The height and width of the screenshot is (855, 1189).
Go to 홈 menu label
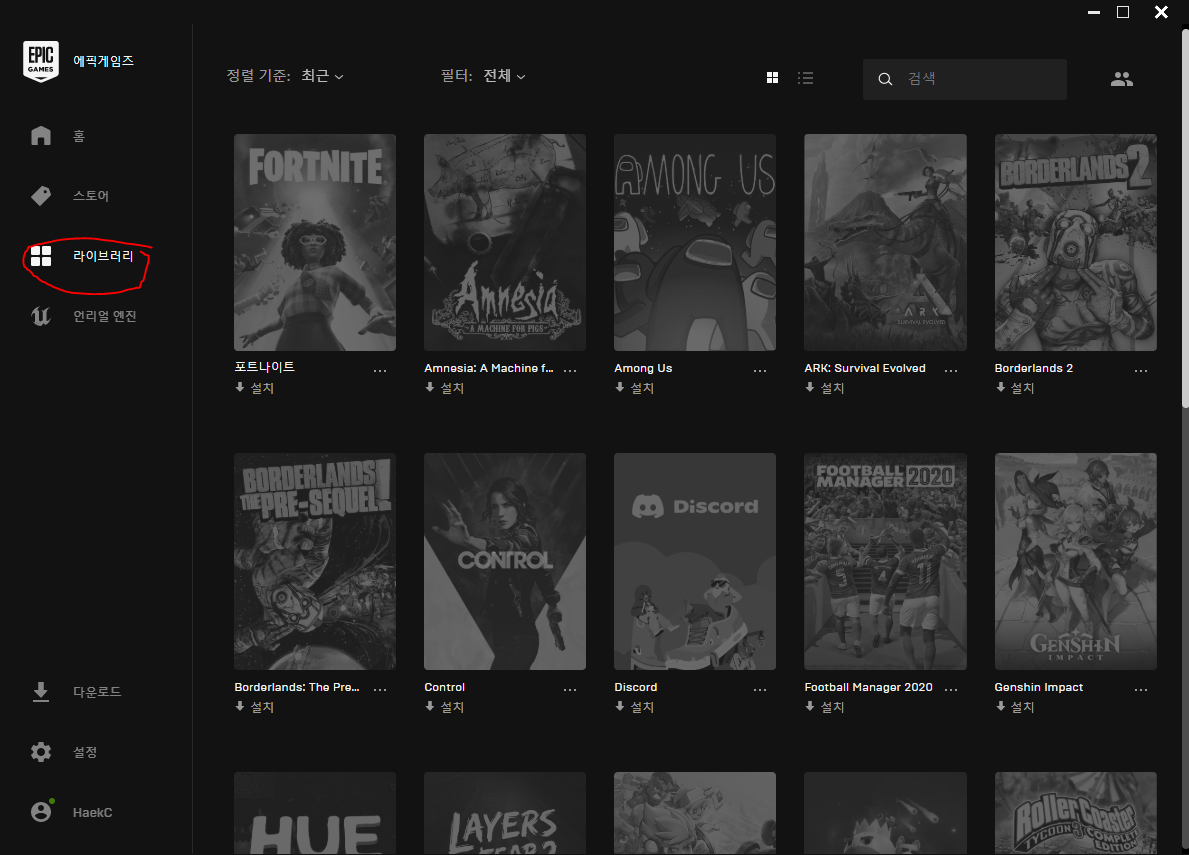(x=79, y=136)
